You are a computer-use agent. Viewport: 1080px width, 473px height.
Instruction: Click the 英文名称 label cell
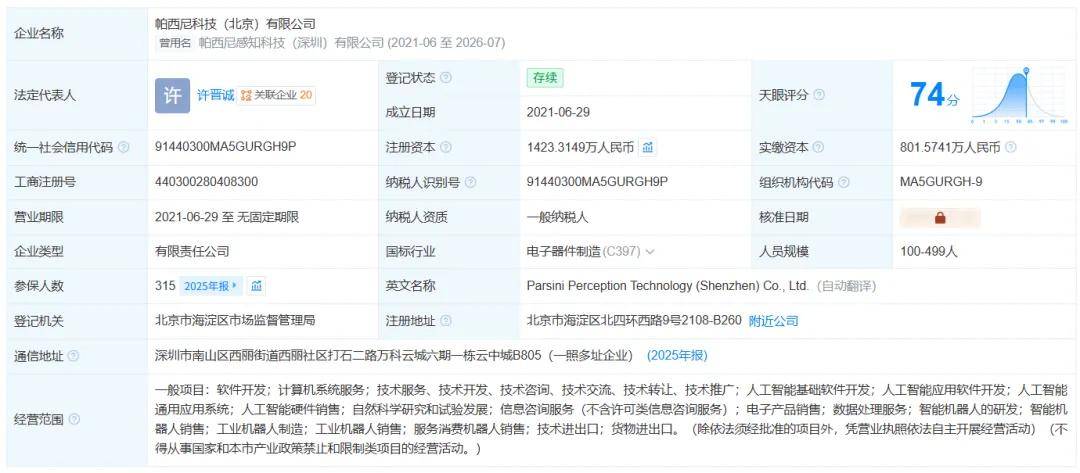pyautogui.click(x=449, y=286)
